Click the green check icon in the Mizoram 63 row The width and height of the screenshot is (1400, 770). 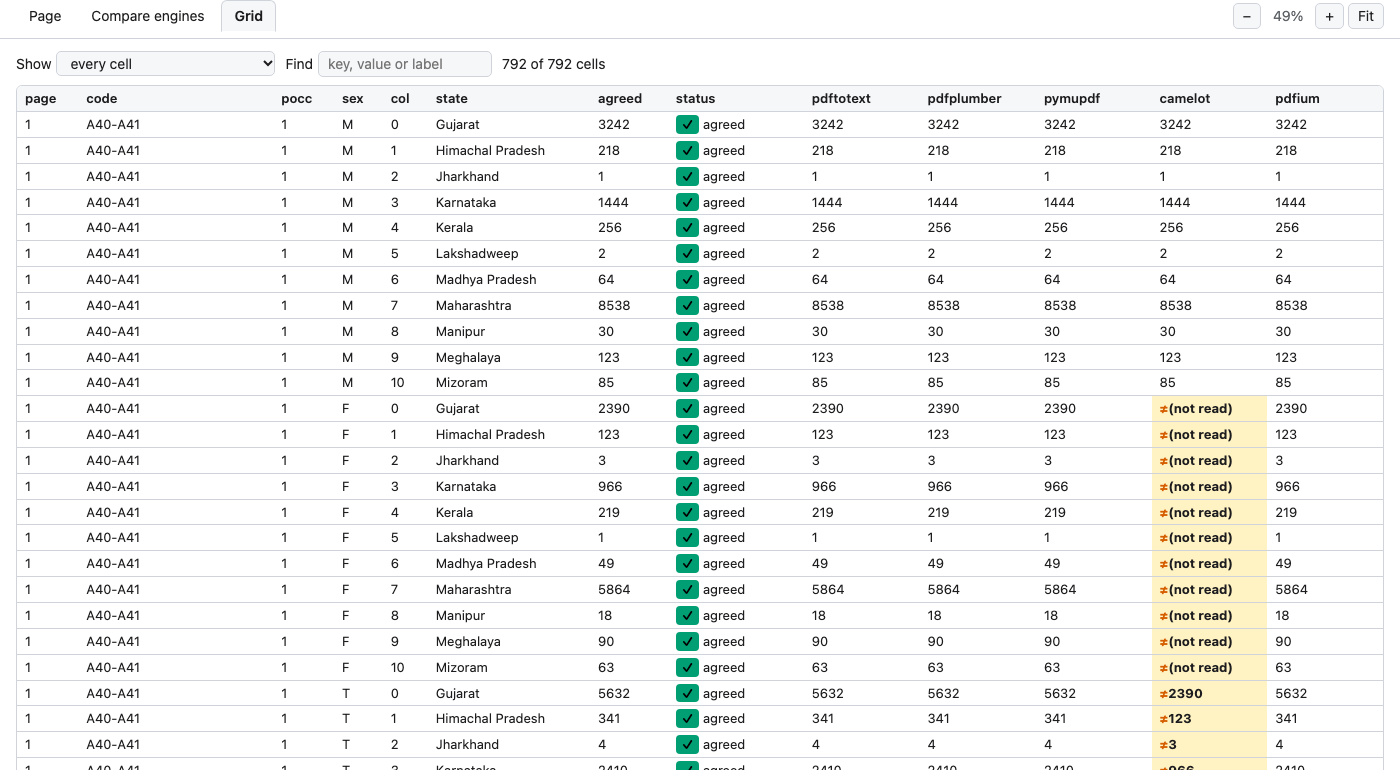686,668
